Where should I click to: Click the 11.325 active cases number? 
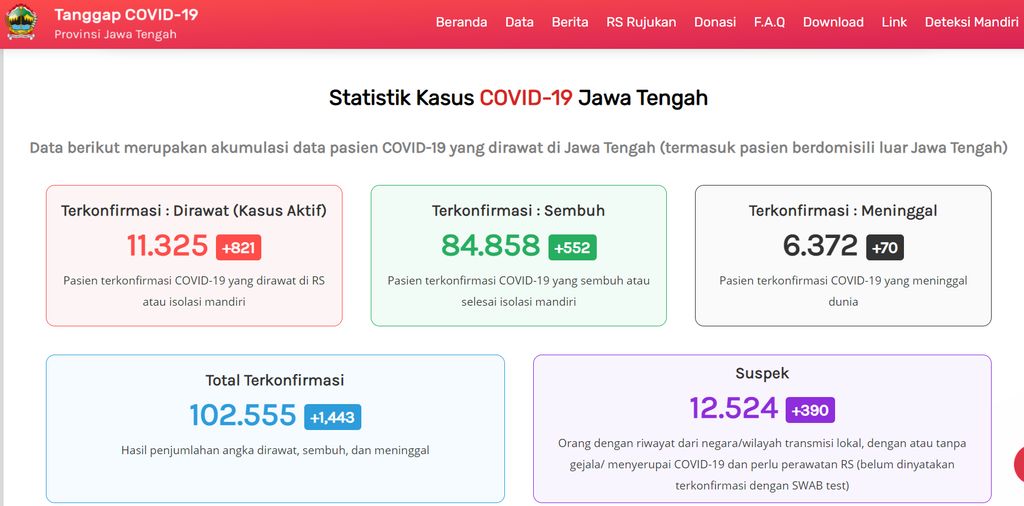pyautogui.click(x=167, y=246)
